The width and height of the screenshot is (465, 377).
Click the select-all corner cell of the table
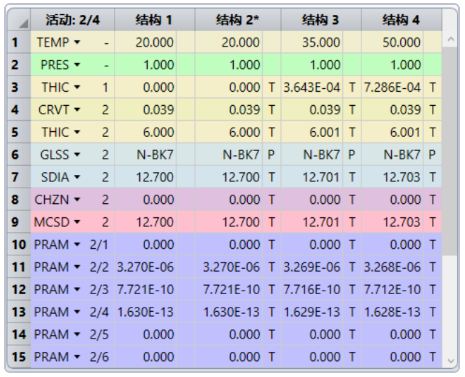pos(19,20)
